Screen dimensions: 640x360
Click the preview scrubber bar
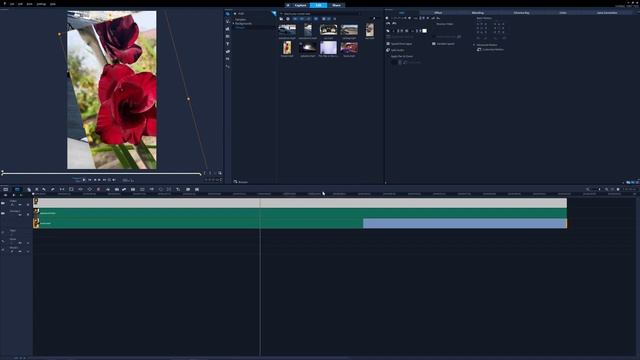click(101, 174)
